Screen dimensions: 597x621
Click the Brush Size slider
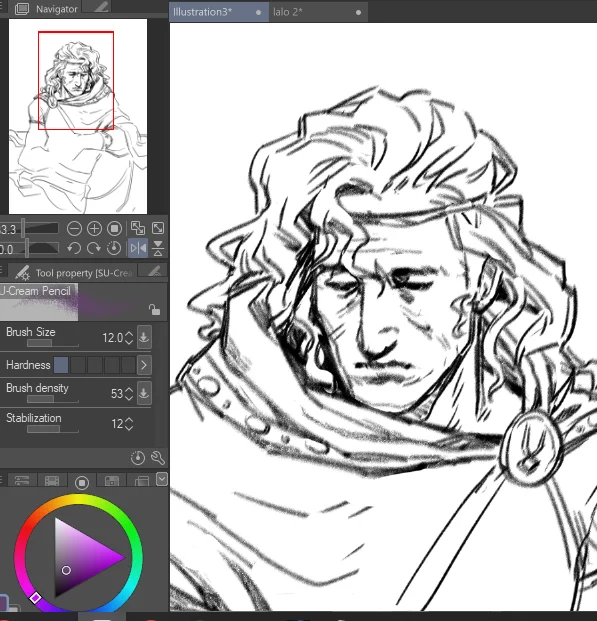click(x=53, y=343)
